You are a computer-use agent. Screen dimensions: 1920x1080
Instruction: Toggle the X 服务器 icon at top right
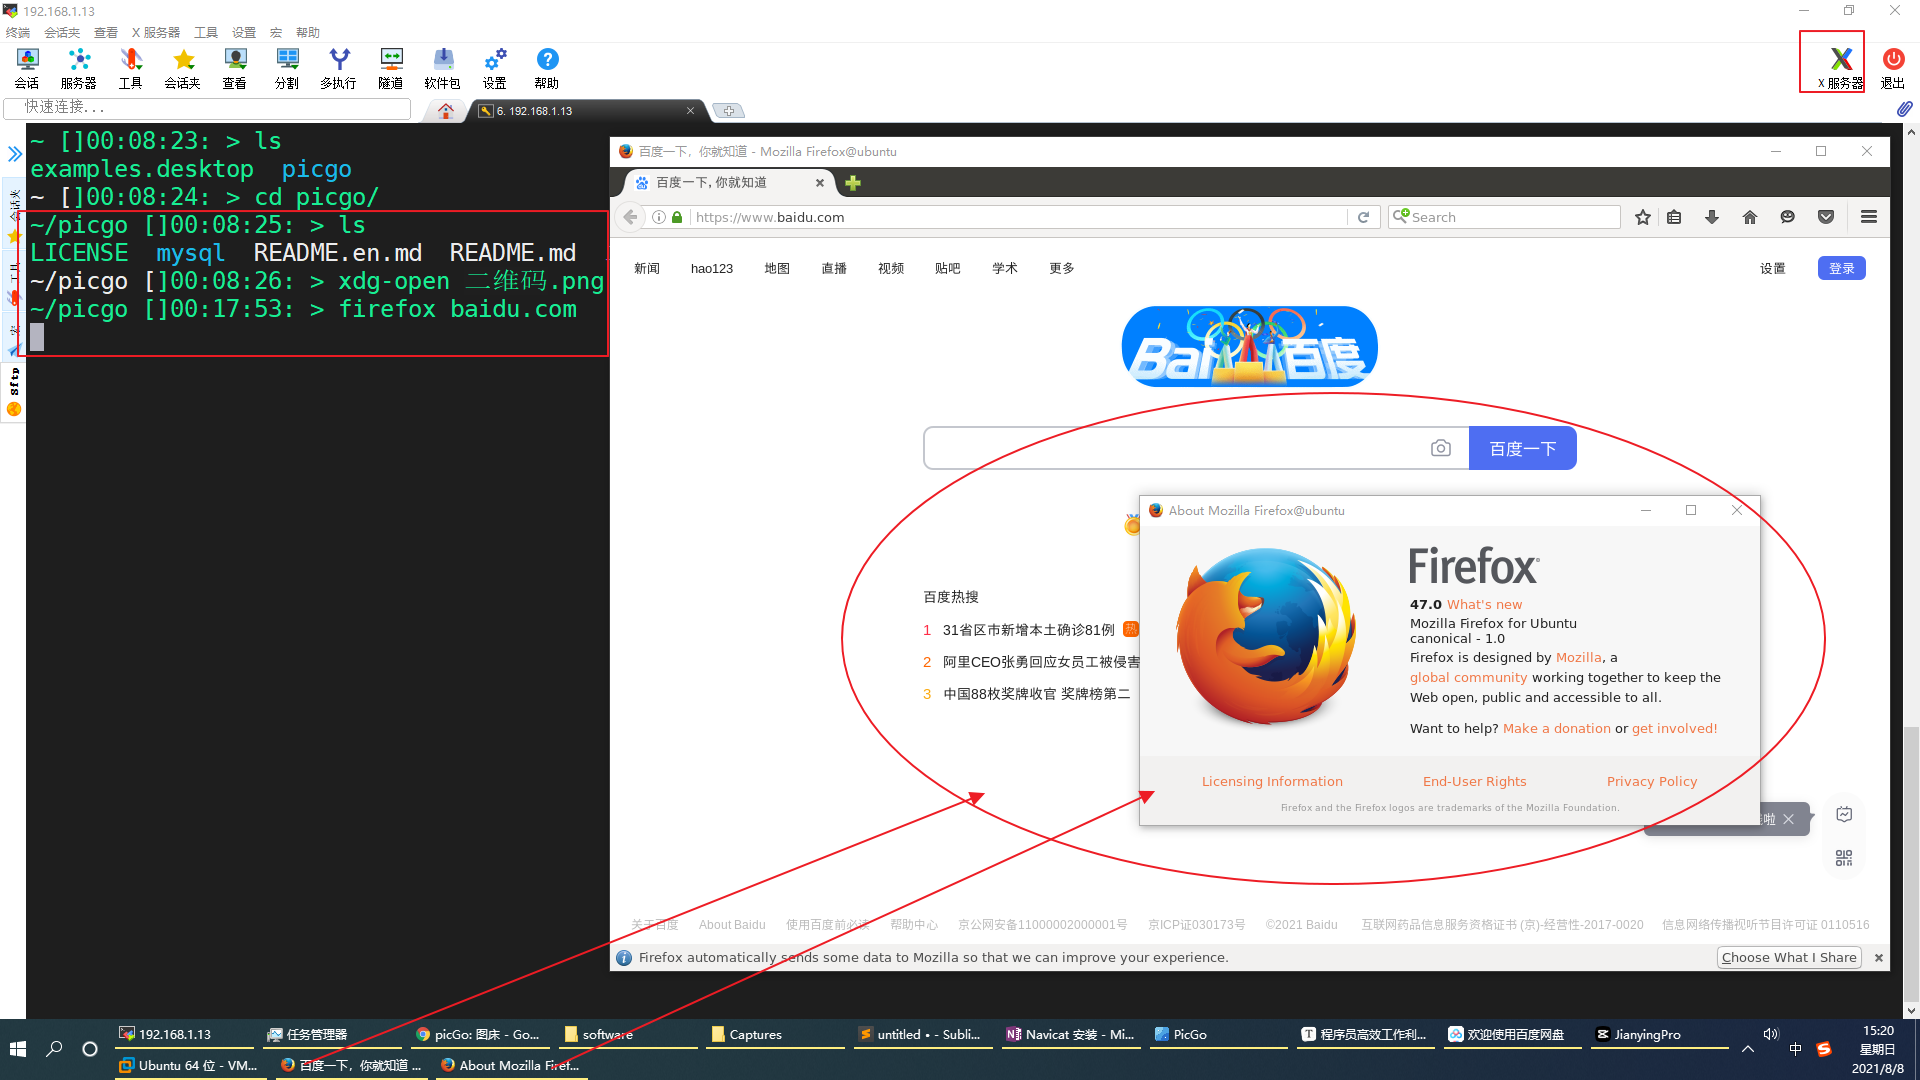pos(1840,68)
